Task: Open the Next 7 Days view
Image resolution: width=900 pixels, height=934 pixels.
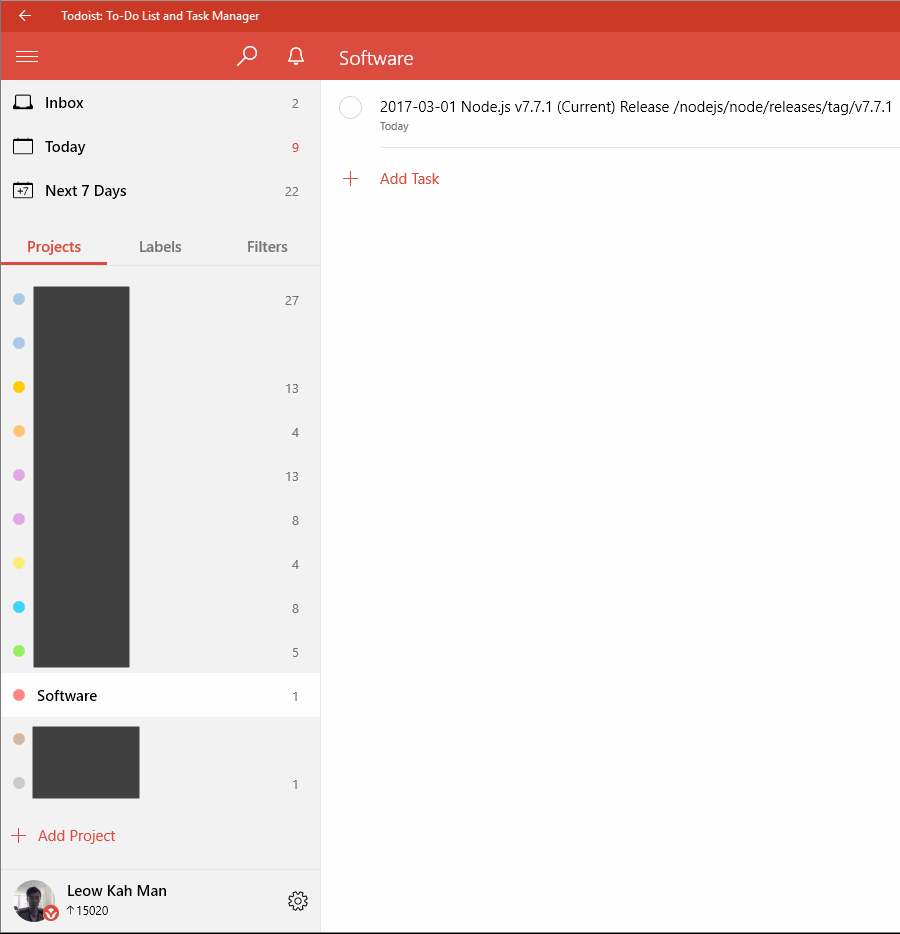Action: 161,191
